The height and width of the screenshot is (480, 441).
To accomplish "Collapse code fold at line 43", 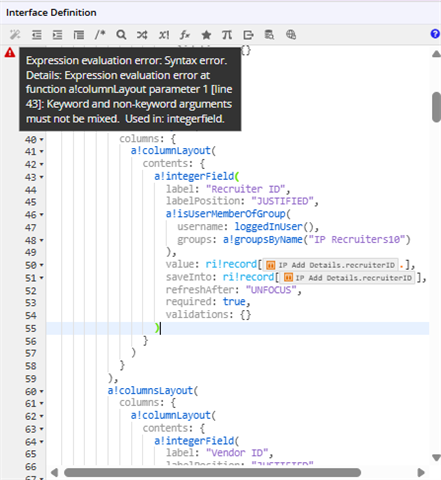I will point(42,177).
